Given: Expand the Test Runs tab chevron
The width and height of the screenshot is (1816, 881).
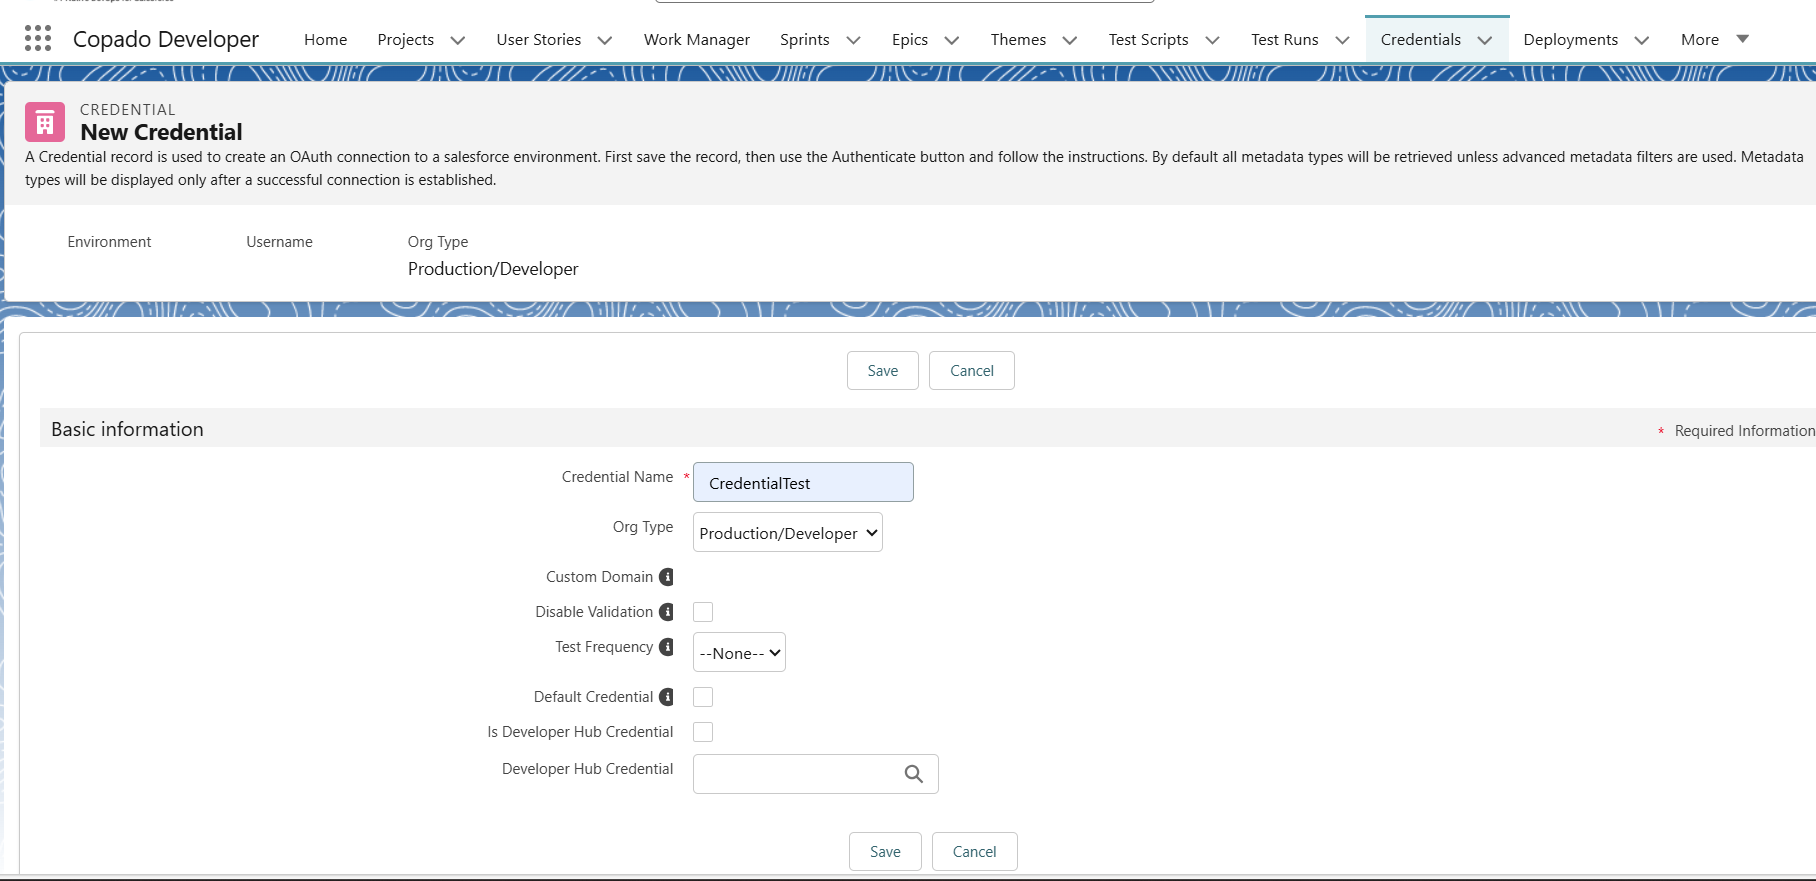Looking at the screenshot, I should click(x=1343, y=40).
